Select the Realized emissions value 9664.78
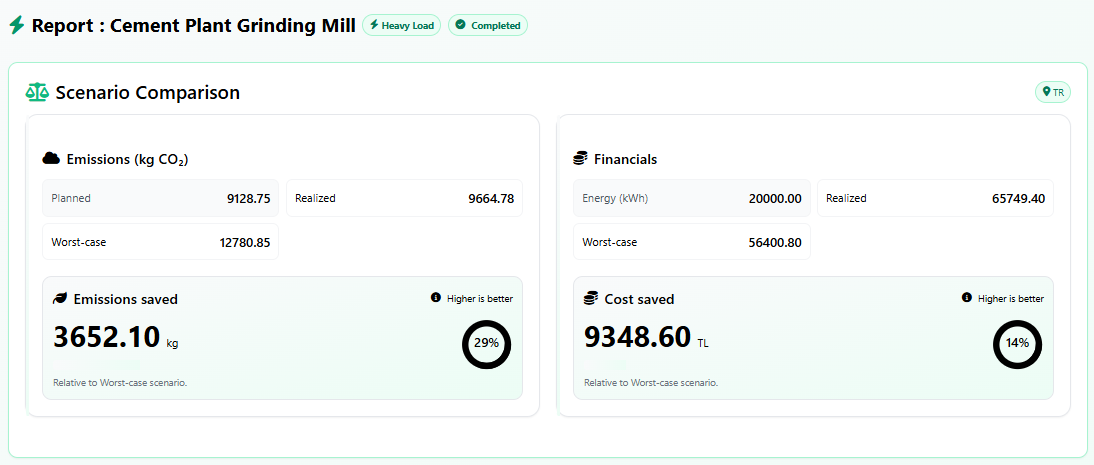 coord(490,198)
